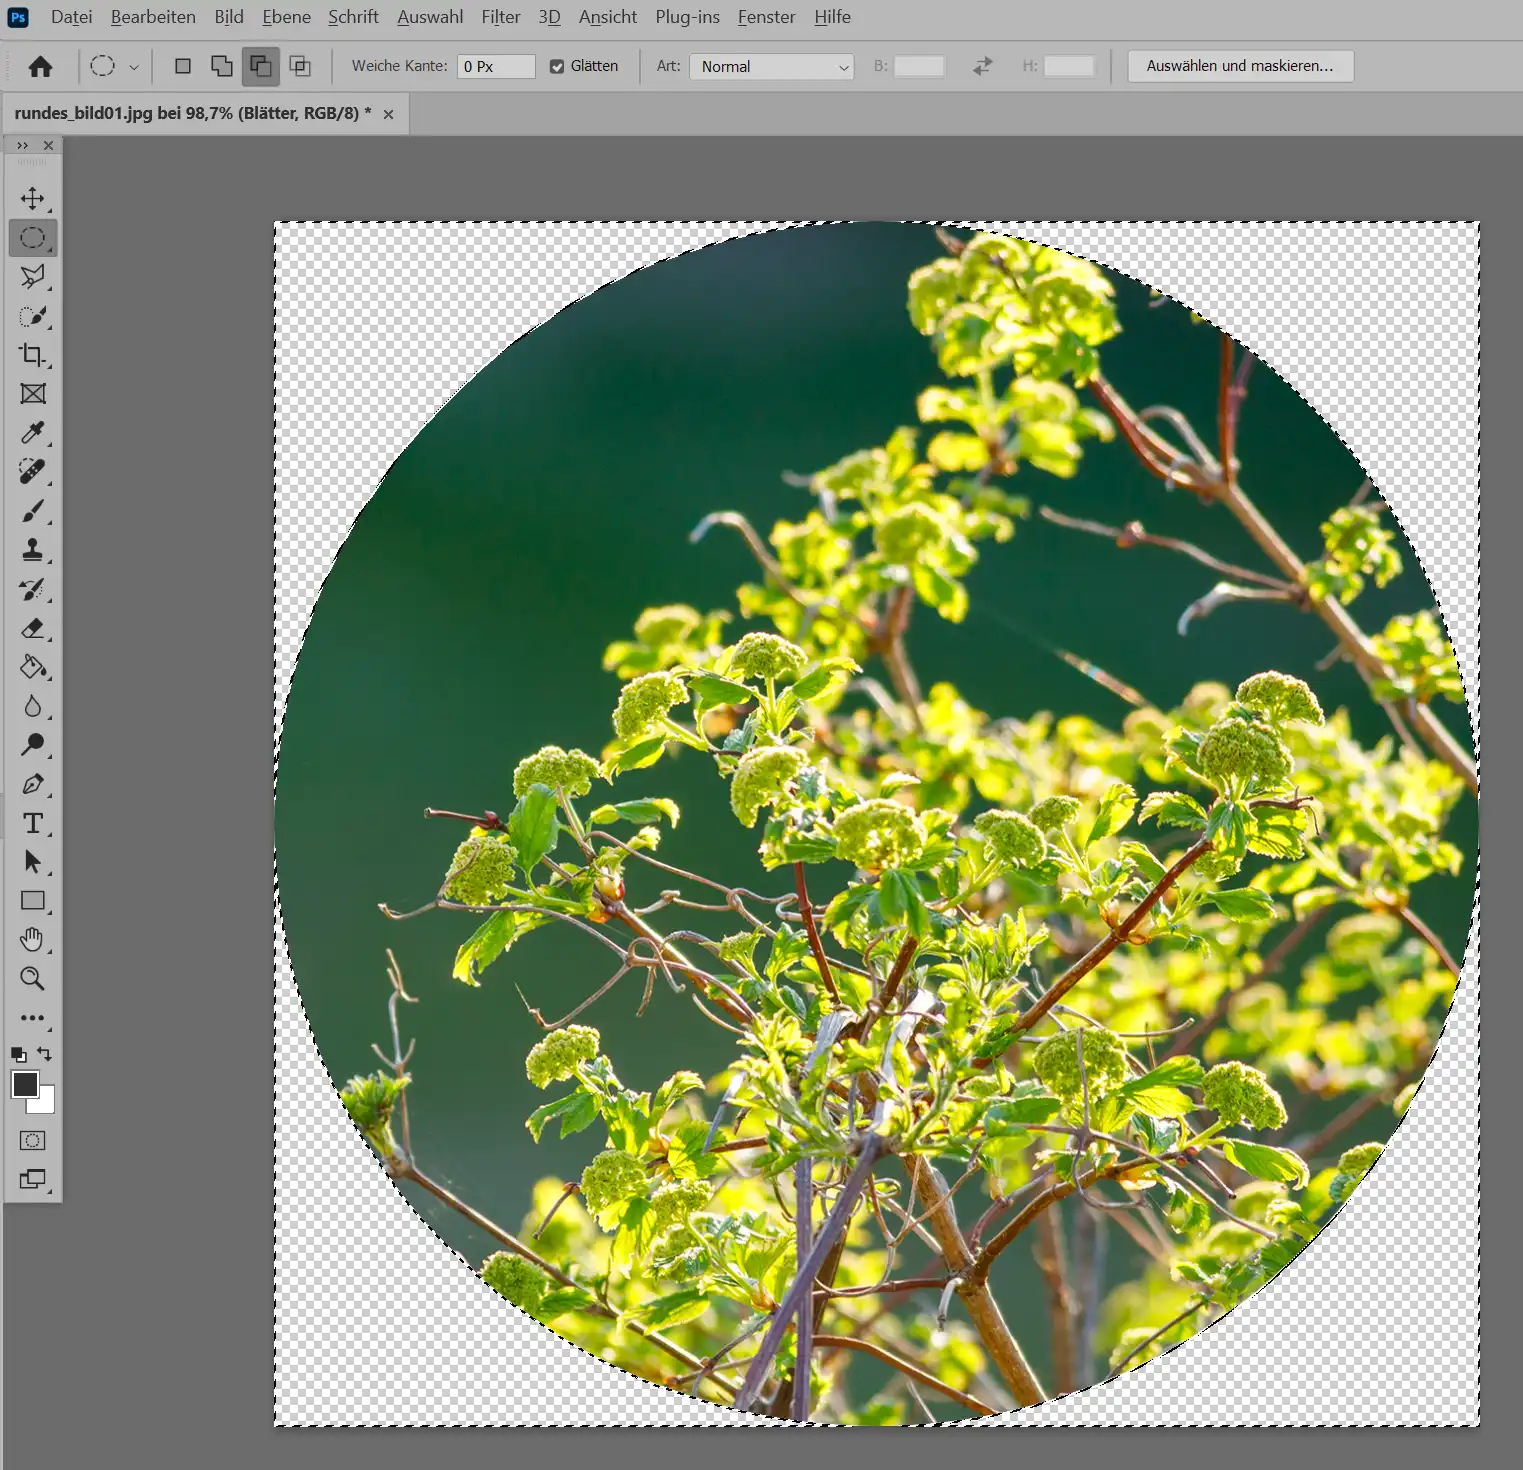Open the Hilfe menu
This screenshot has width=1523, height=1470.
click(x=832, y=17)
